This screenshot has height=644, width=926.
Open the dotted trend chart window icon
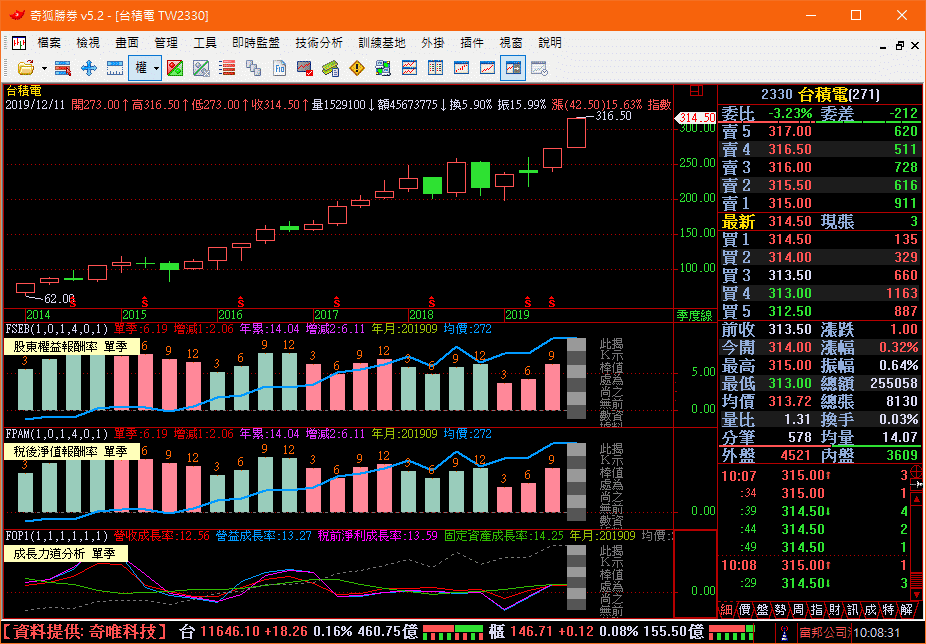pyautogui.click(x=461, y=69)
